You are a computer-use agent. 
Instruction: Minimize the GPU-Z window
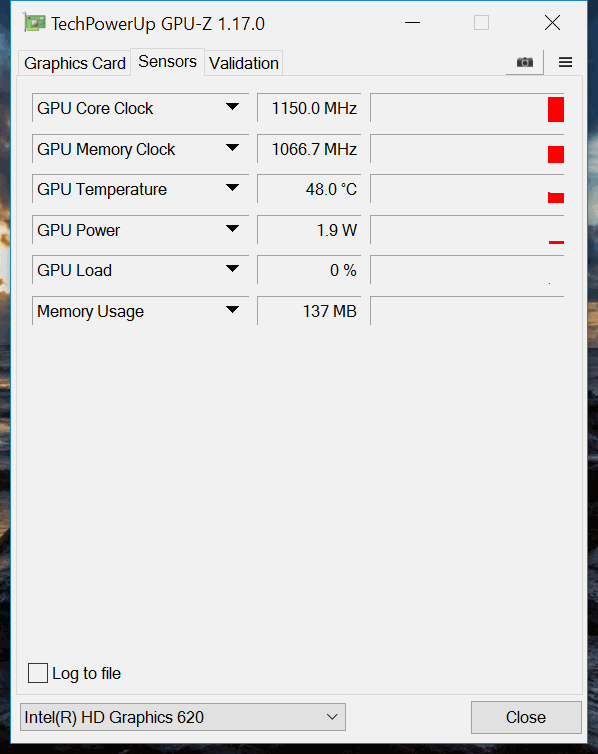tap(412, 23)
